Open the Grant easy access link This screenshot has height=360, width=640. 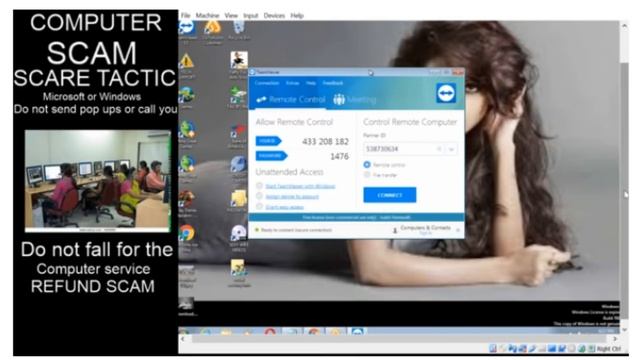click(284, 207)
